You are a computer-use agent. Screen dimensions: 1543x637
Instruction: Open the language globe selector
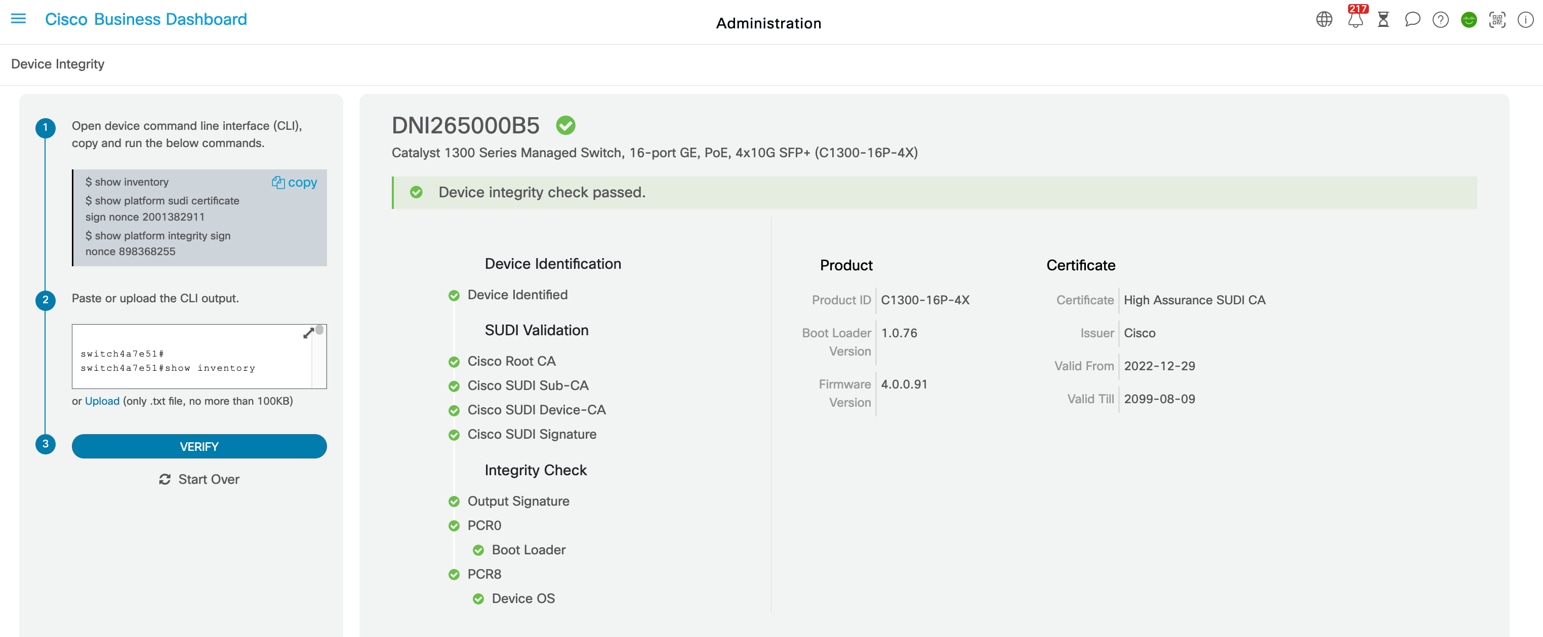click(1323, 19)
